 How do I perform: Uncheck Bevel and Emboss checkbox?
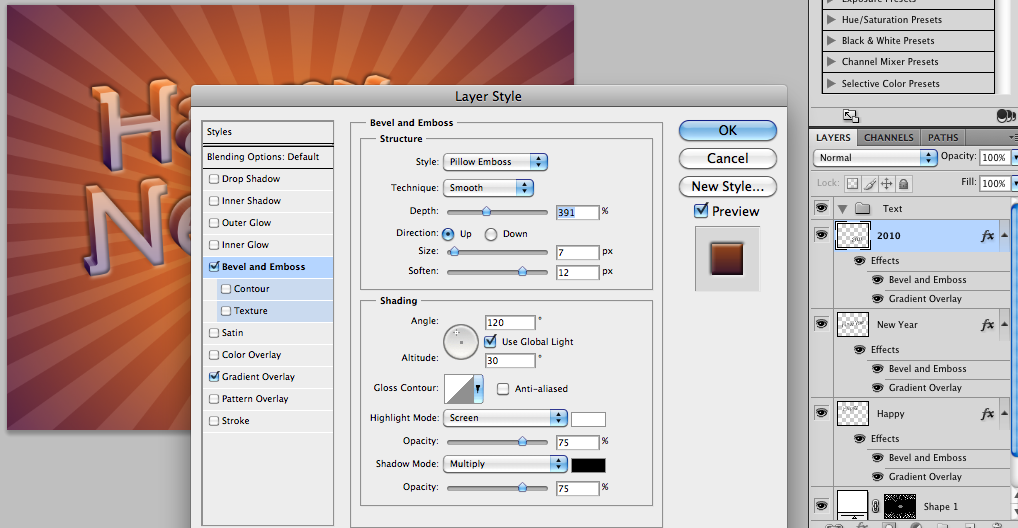point(214,266)
